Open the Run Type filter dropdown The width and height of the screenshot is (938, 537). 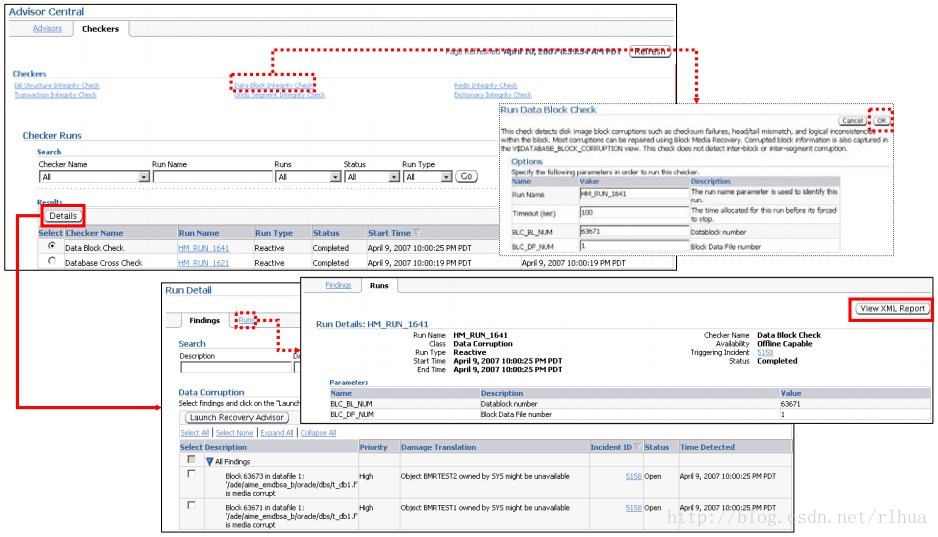[446, 177]
